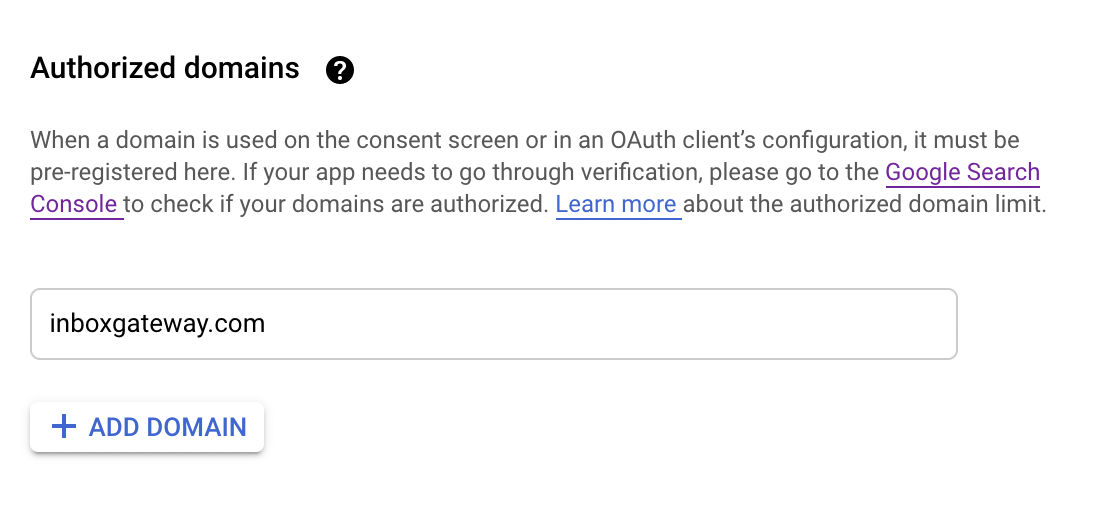Viewport: 1094px width, 514px height.
Task: Focus the inboxgateway.com domain field
Action: click(493, 324)
